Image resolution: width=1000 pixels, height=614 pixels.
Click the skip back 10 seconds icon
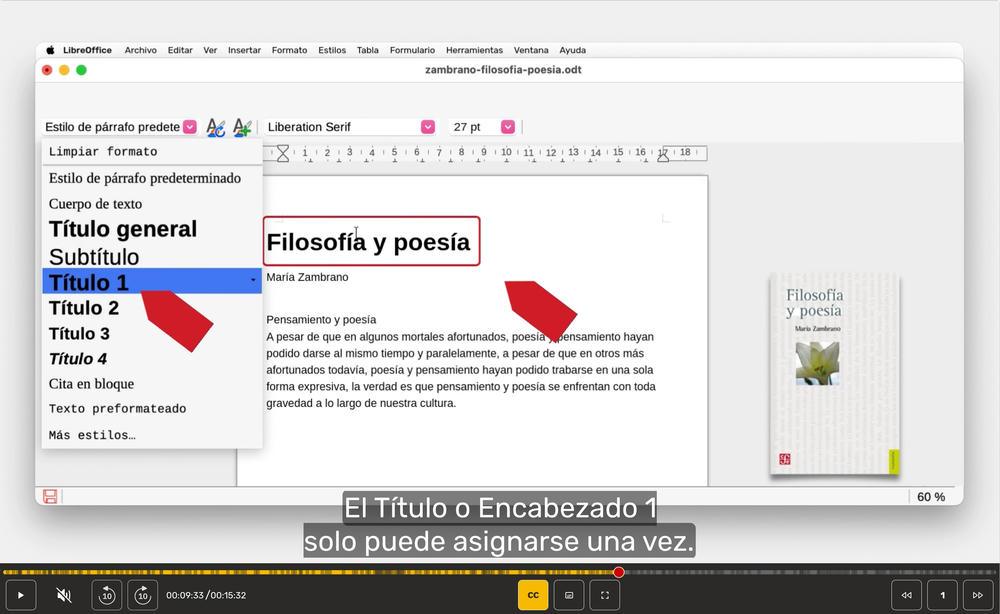pyautogui.click(x=106, y=594)
